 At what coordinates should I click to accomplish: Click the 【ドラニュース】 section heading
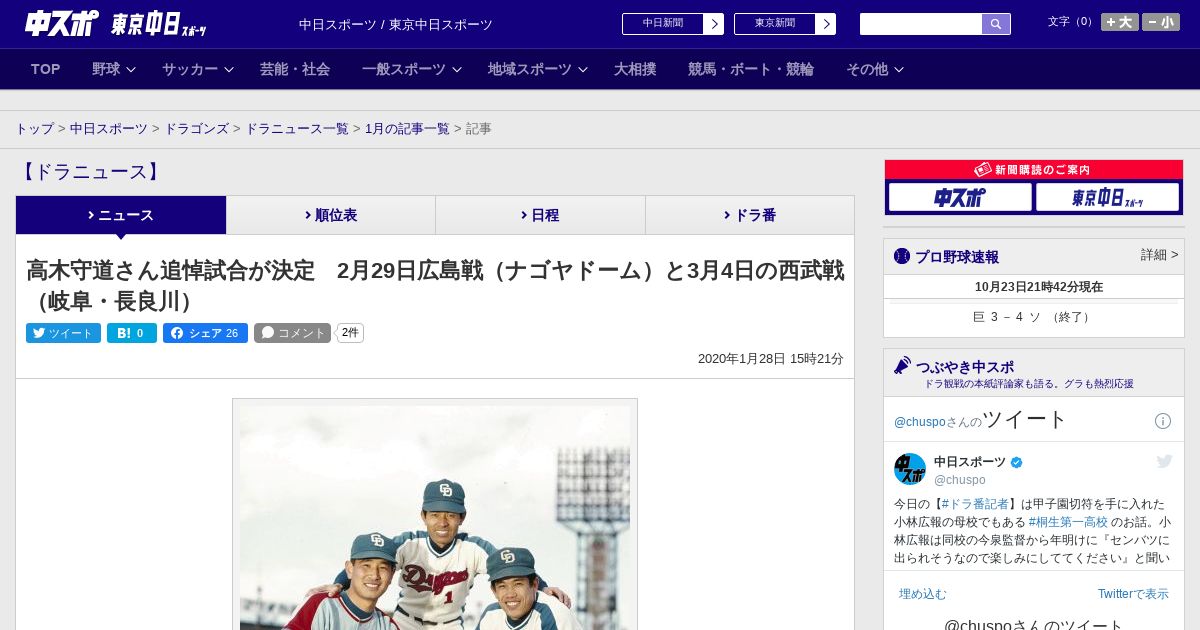click(x=90, y=172)
